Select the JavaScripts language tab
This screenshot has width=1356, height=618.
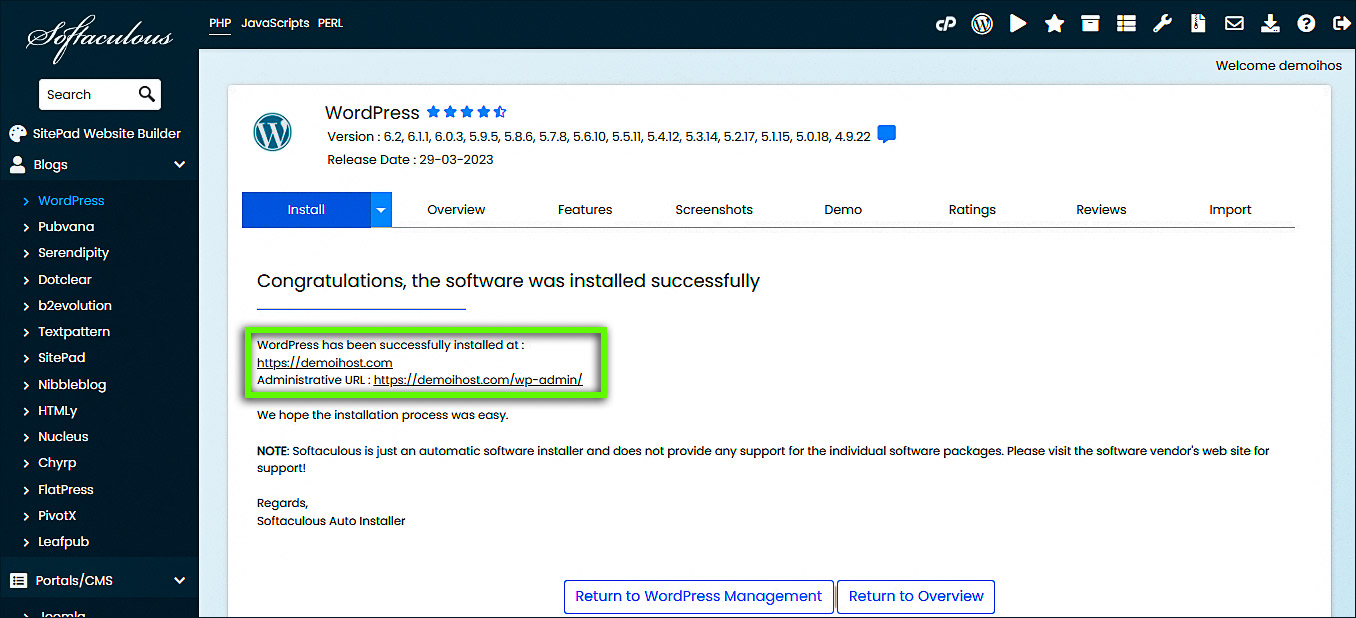[x=275, y=23]
